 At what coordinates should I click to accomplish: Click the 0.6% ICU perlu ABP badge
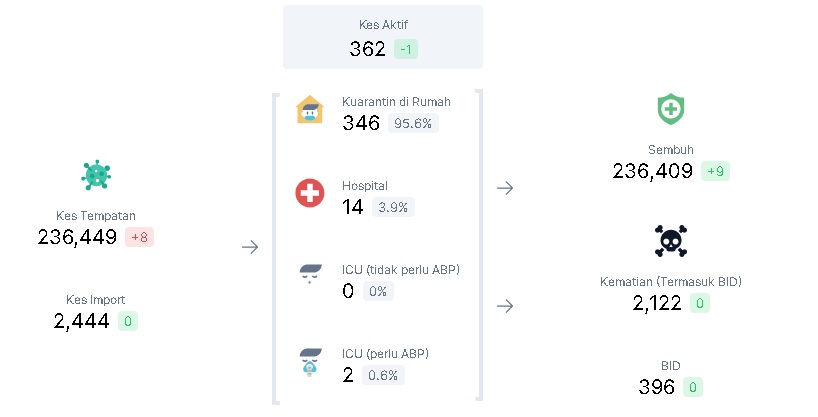tap(383, 375)
